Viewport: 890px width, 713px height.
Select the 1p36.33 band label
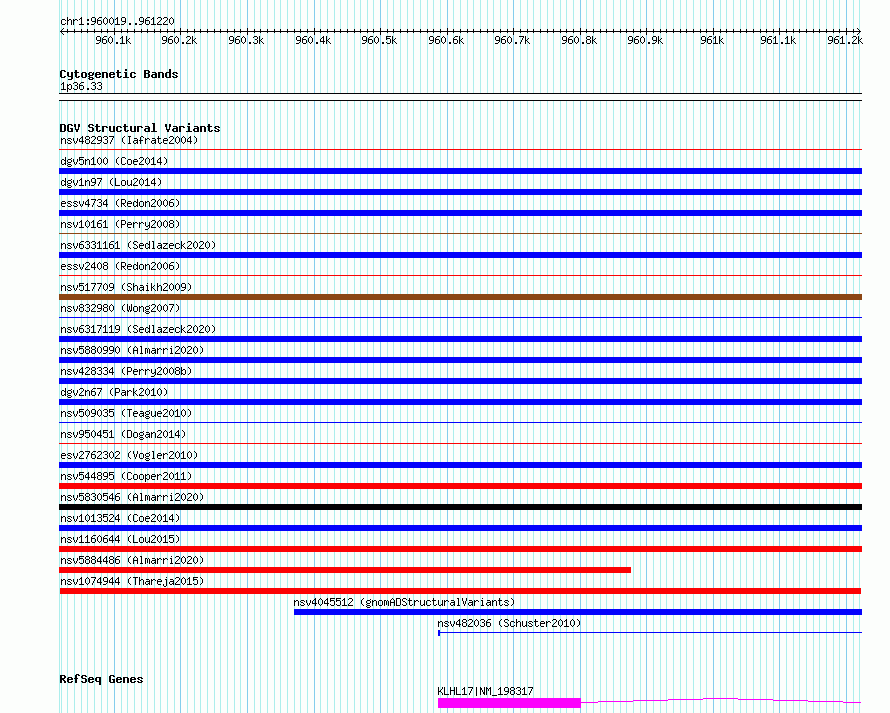tap(81, 86)
